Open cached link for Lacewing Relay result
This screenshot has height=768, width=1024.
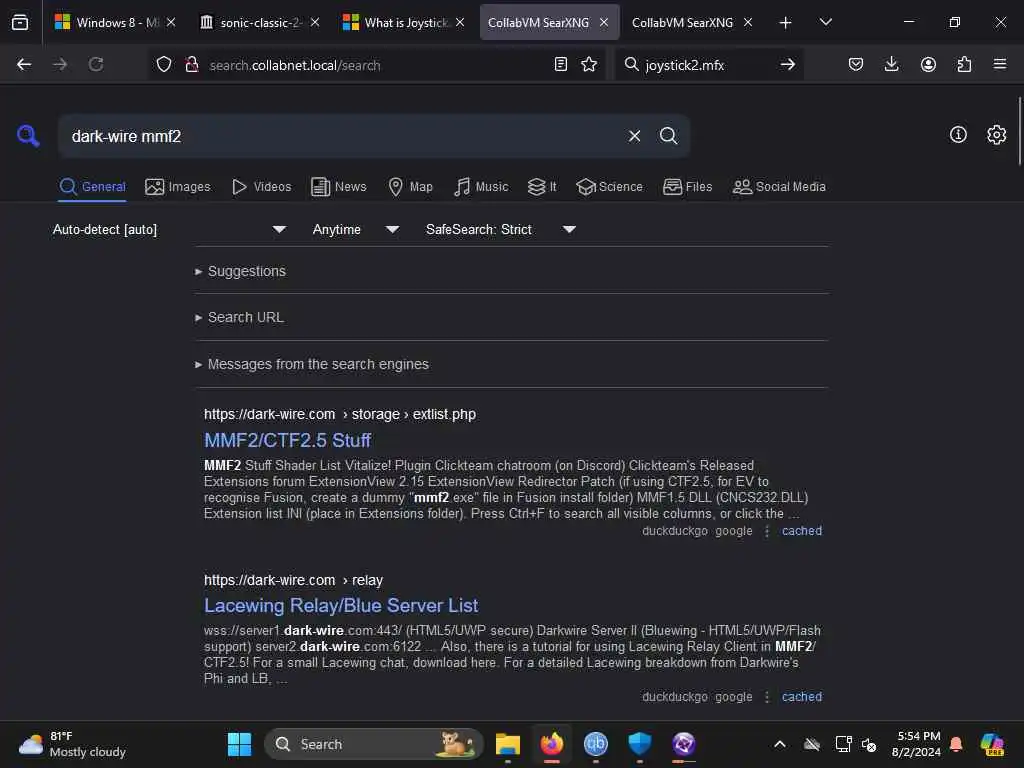tap(802, 697)
